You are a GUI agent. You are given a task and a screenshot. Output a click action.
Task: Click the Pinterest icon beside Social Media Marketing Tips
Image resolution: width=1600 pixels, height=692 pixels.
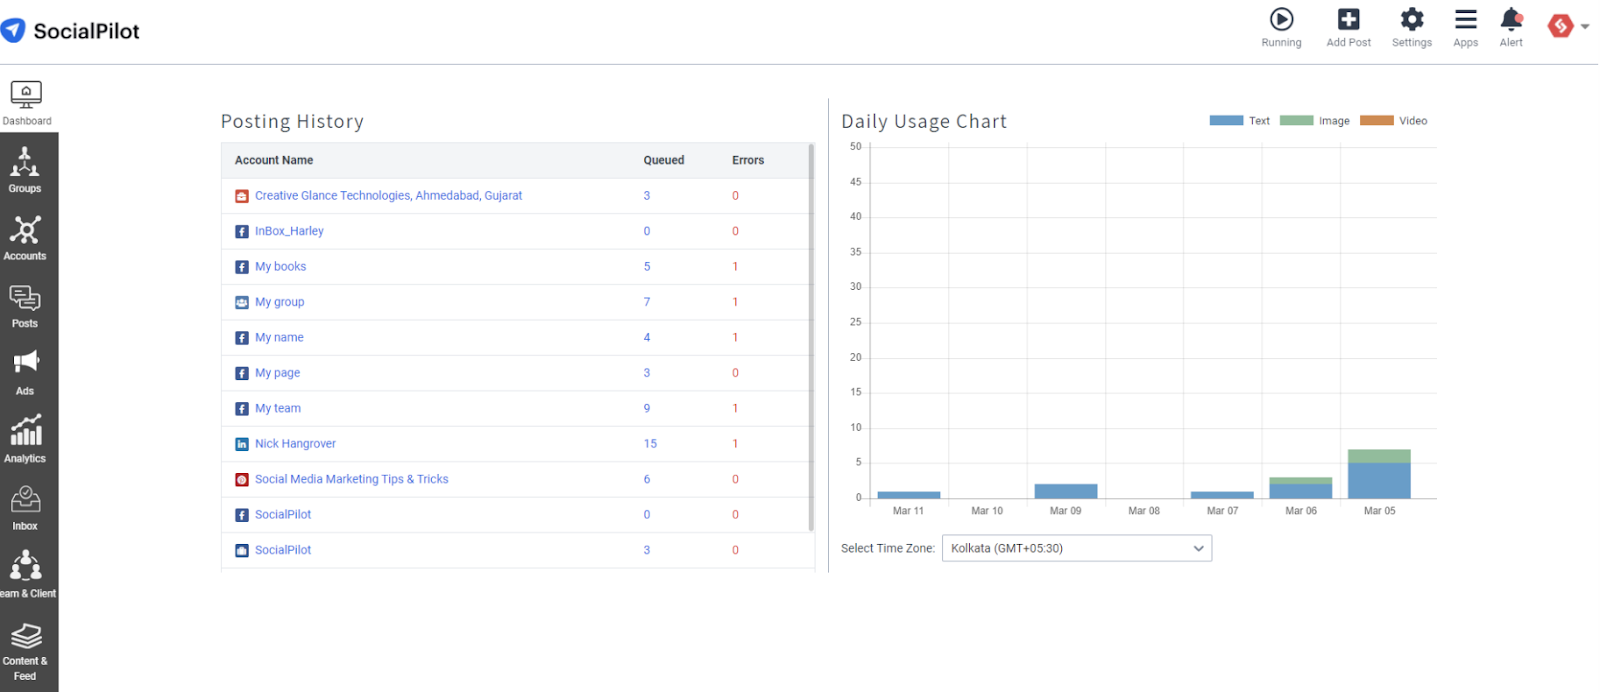242,480
